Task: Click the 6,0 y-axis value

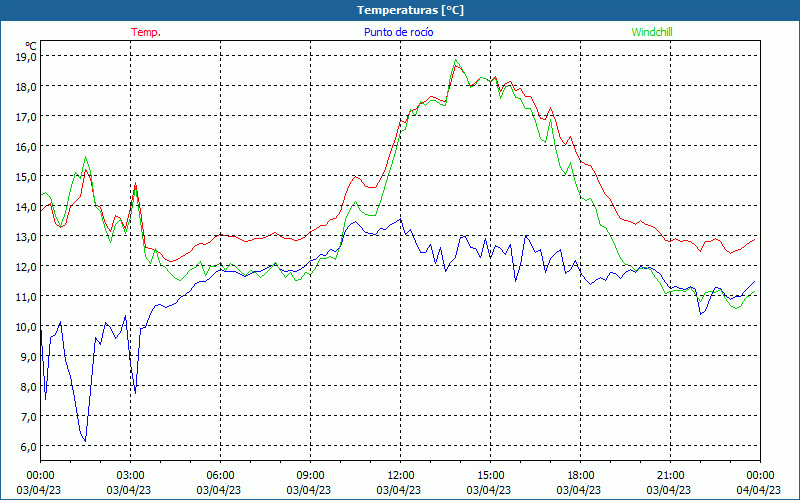Action: tap(29, 446)
